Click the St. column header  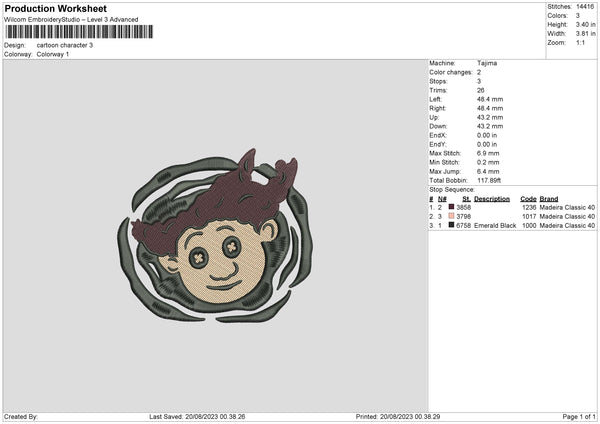point(466,199)
